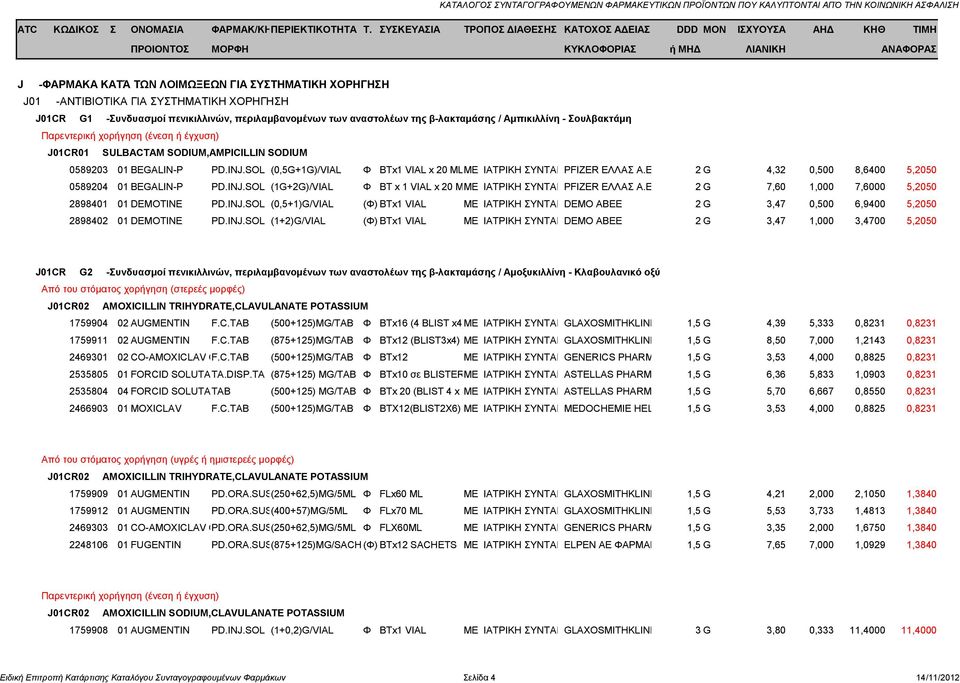Click the ΣΥΣΚΕΥΑΣΙΑ column header

click(x=410, y=29)
